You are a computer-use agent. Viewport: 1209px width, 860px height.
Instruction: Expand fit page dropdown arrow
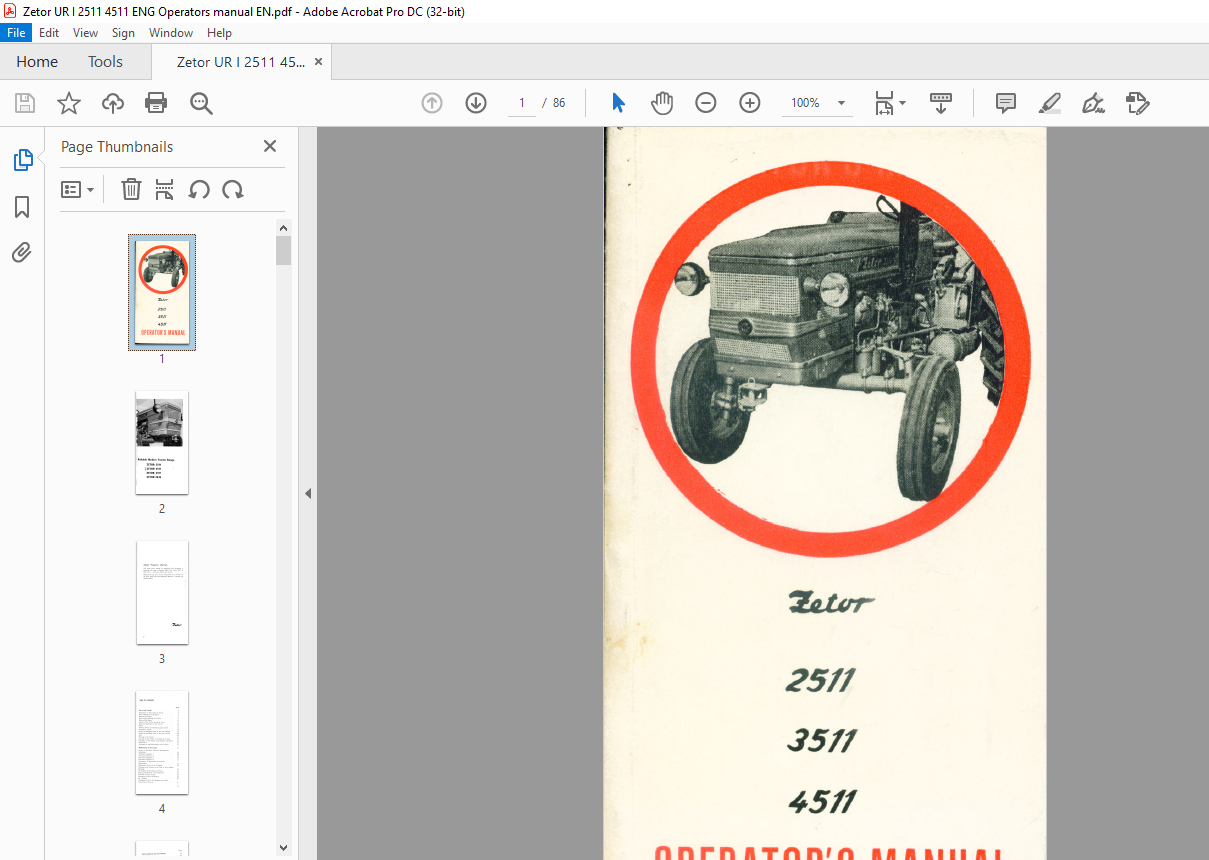(903, 103)
